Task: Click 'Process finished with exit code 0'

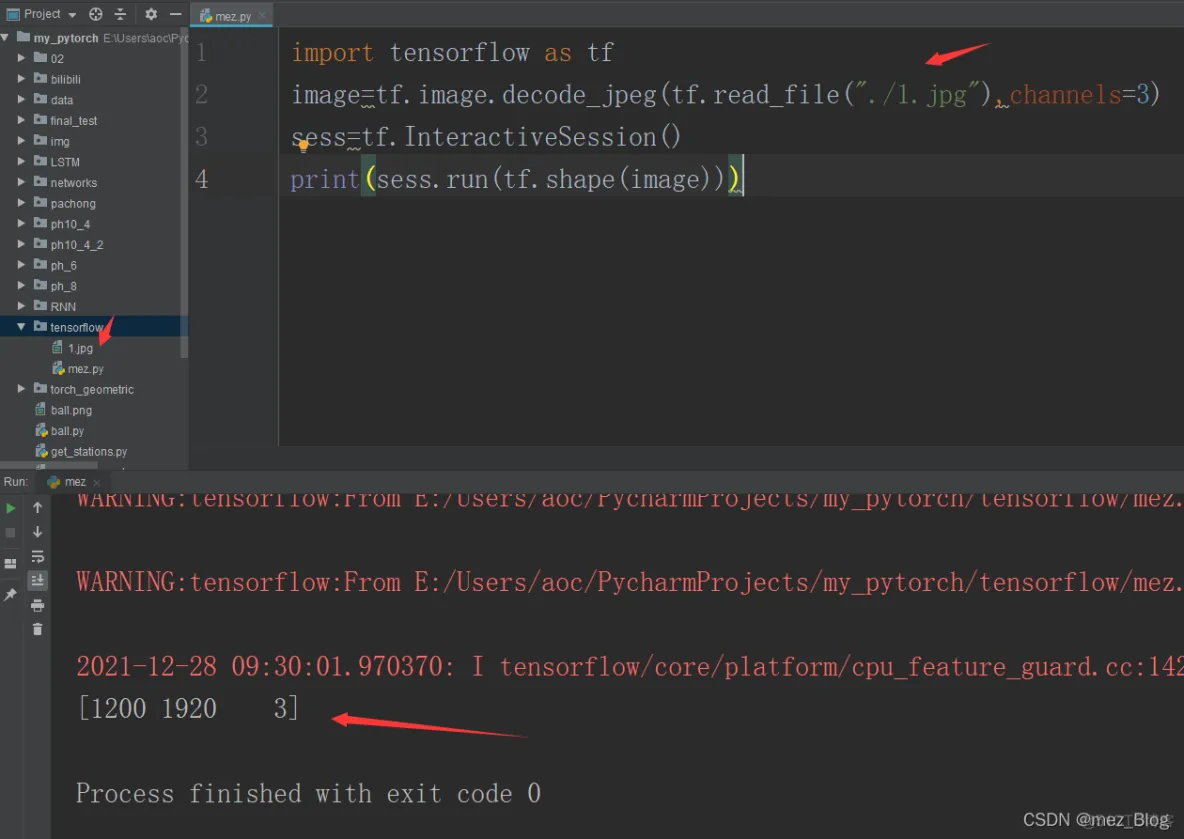Action: [x=308, y=793]
